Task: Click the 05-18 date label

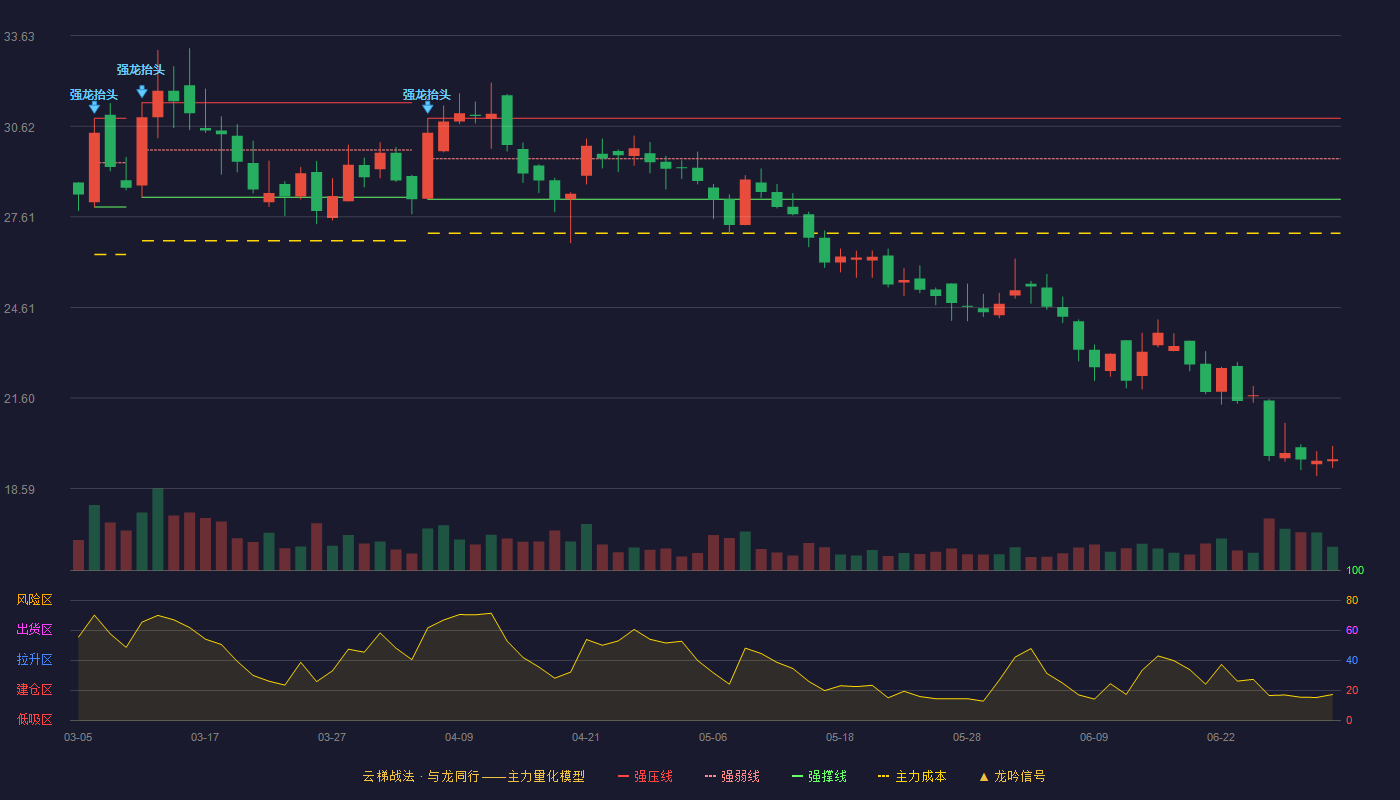Action: click(x=840, y=737)
